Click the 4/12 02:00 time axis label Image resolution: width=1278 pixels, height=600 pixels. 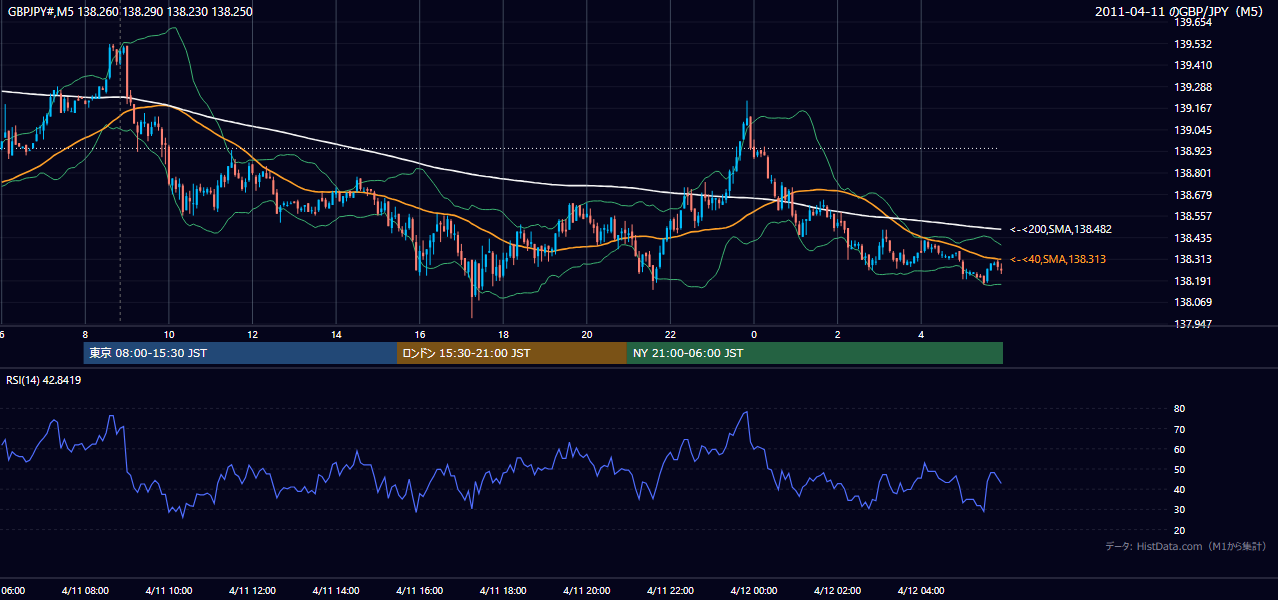coord(837,590)
